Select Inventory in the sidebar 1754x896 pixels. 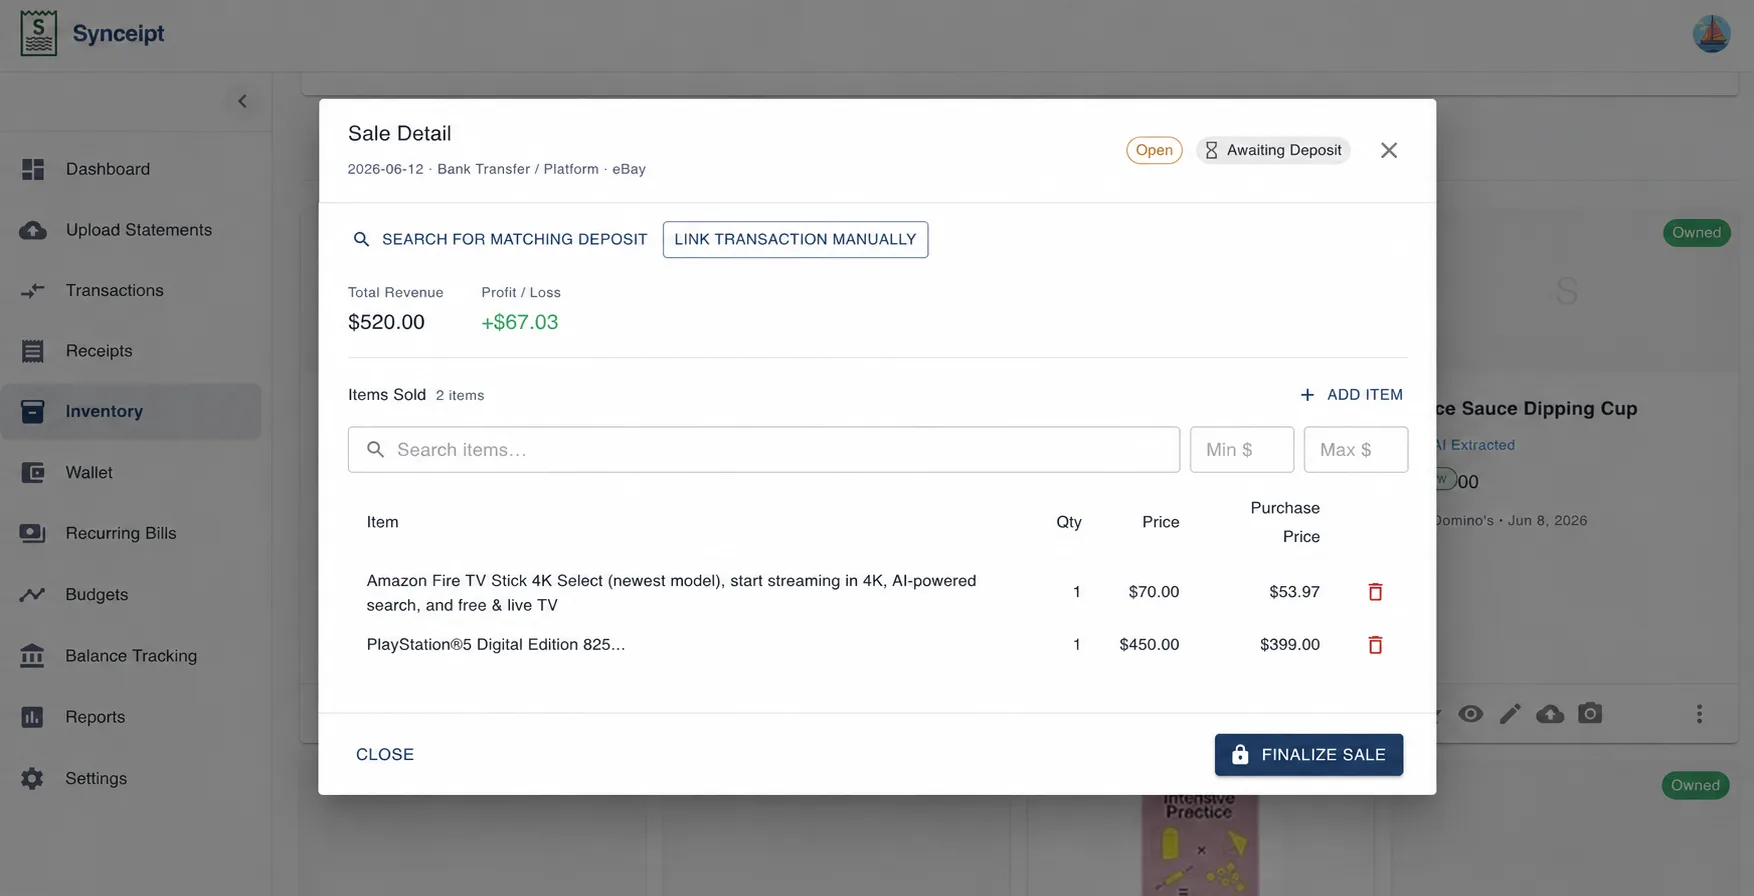pyautogui.click(x=131, y=411)
